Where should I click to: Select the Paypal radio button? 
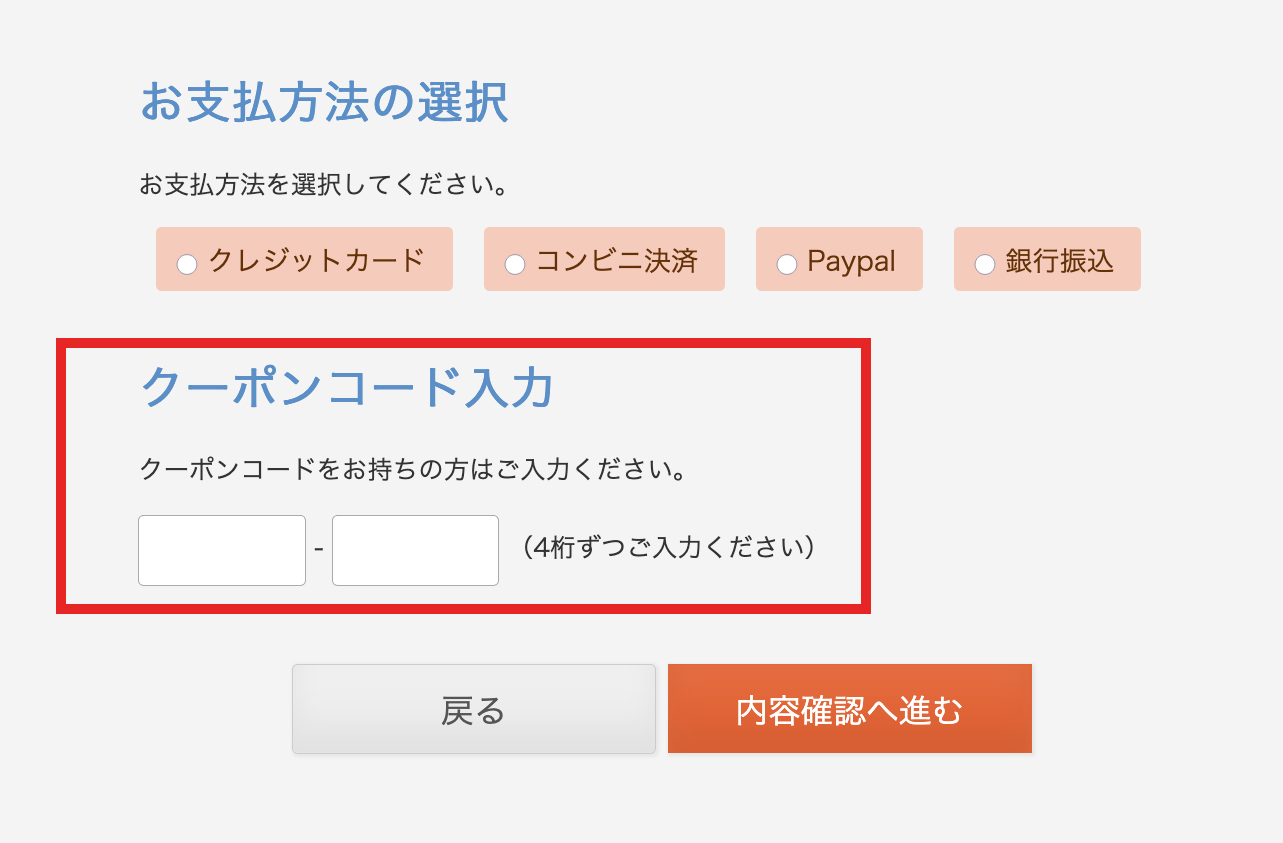point(786,264)
